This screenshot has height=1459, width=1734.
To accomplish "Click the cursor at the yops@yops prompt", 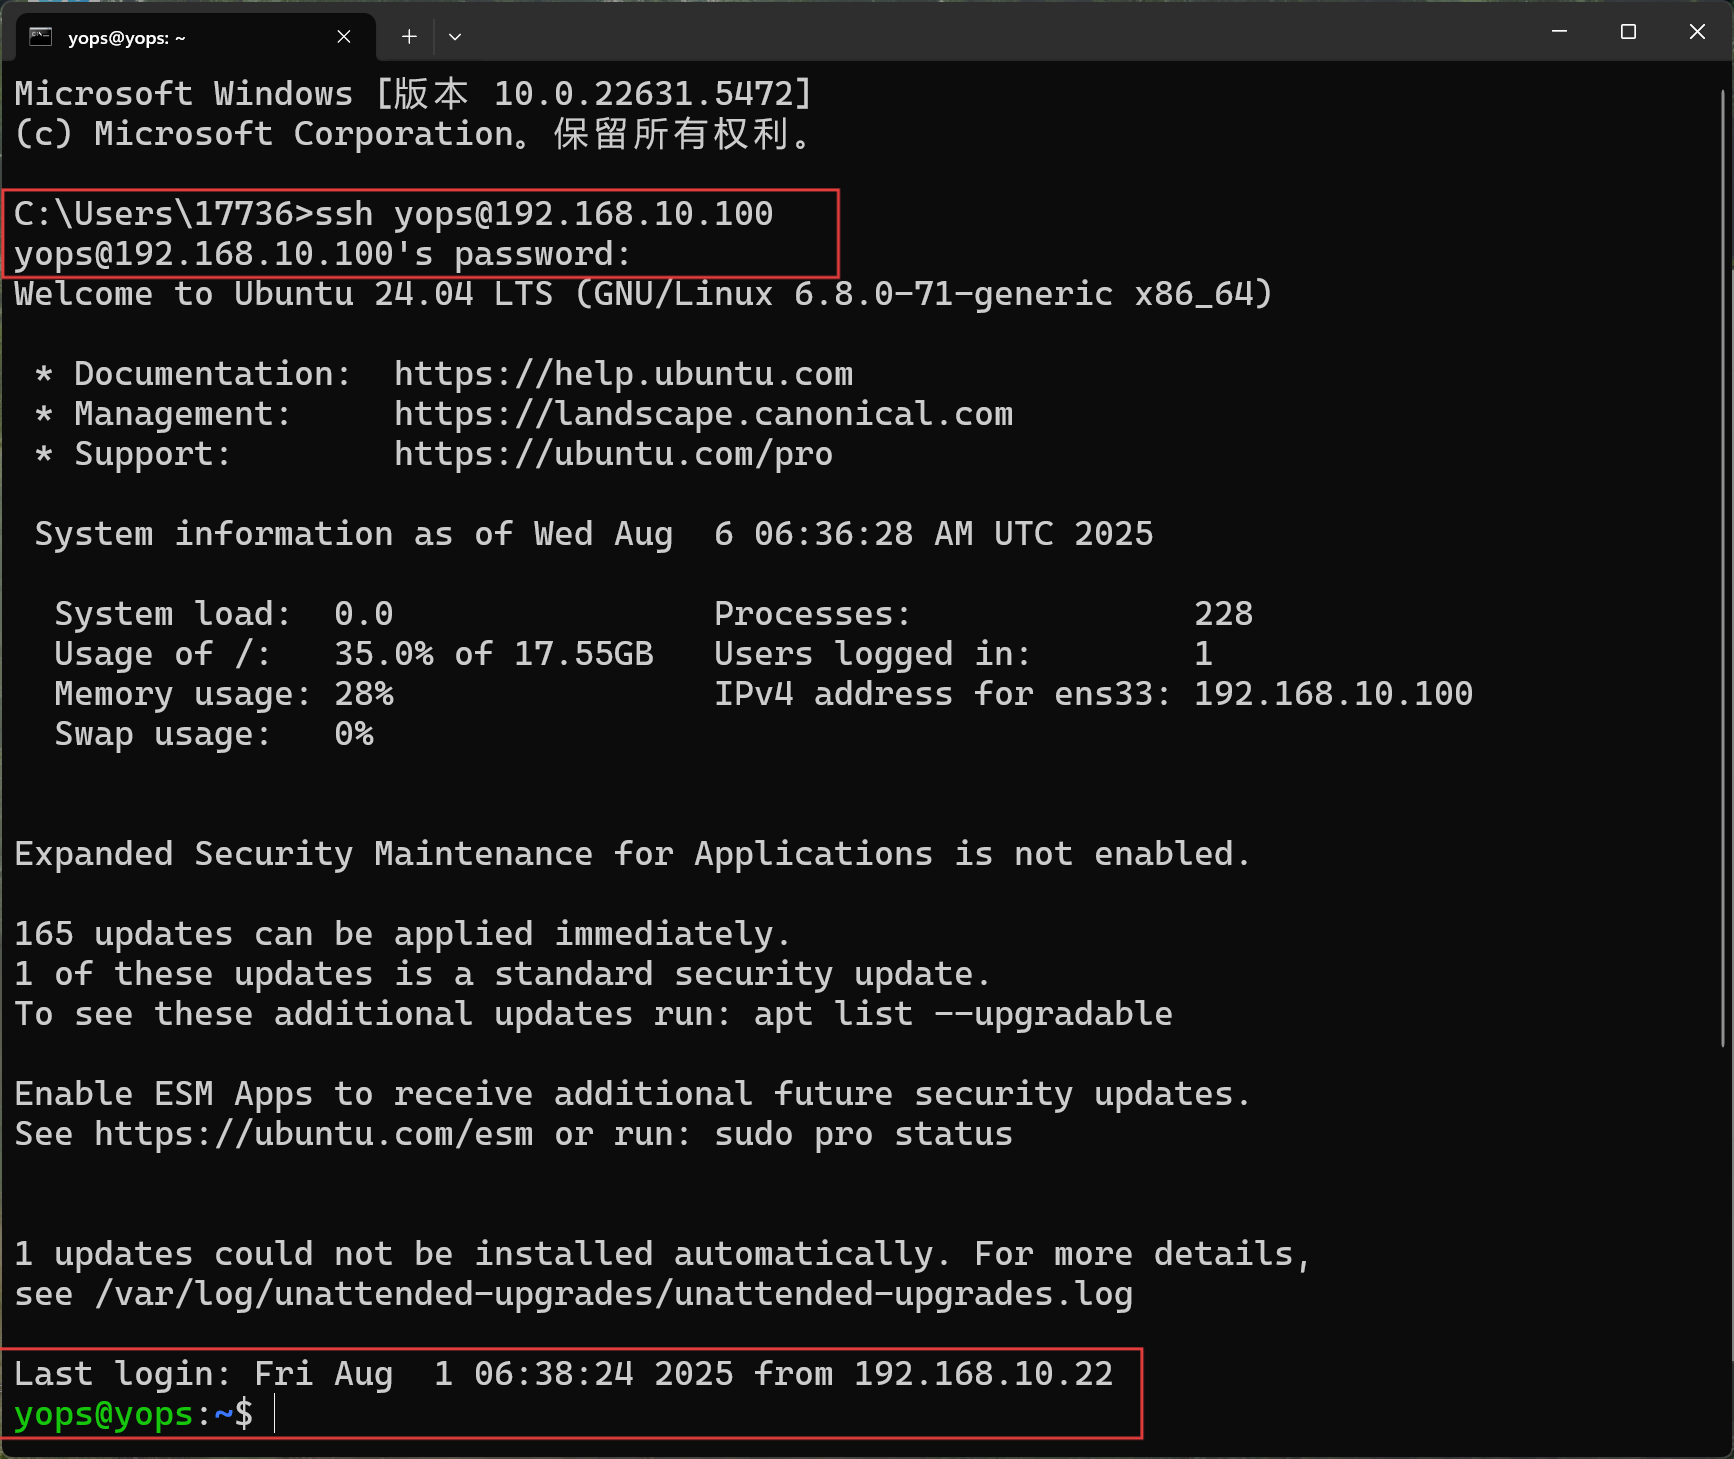I will pos(275,1414).
